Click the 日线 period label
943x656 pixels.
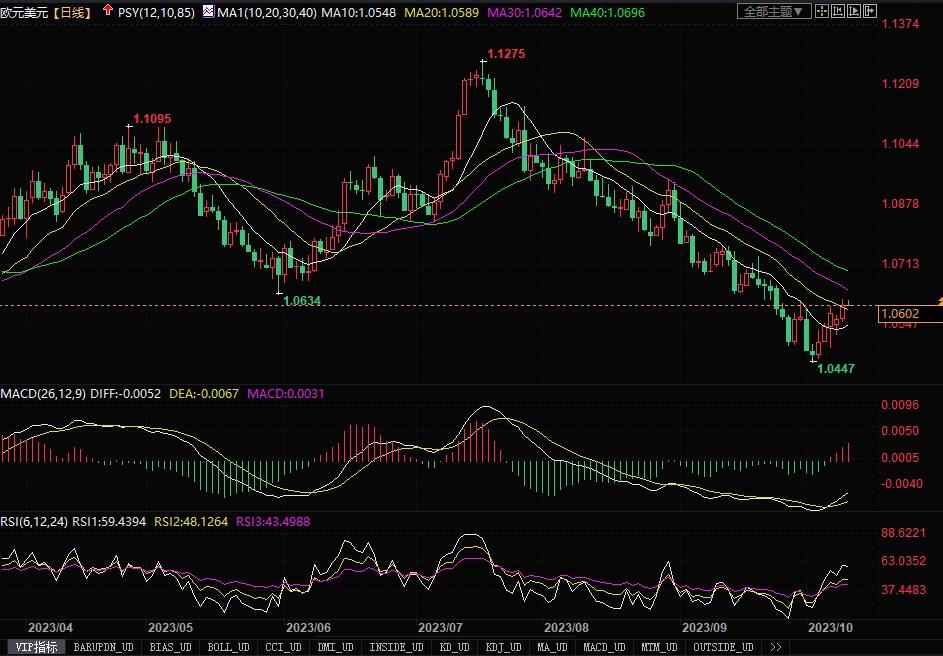72,12
